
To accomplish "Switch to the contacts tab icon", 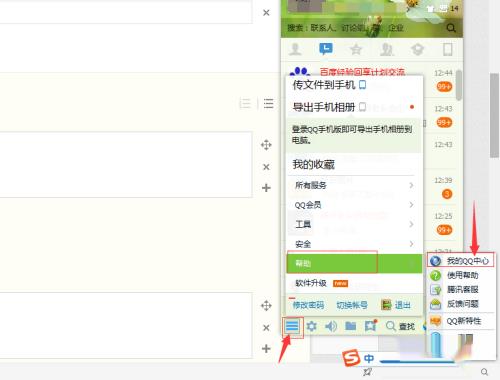I will [x=295, y=50].
